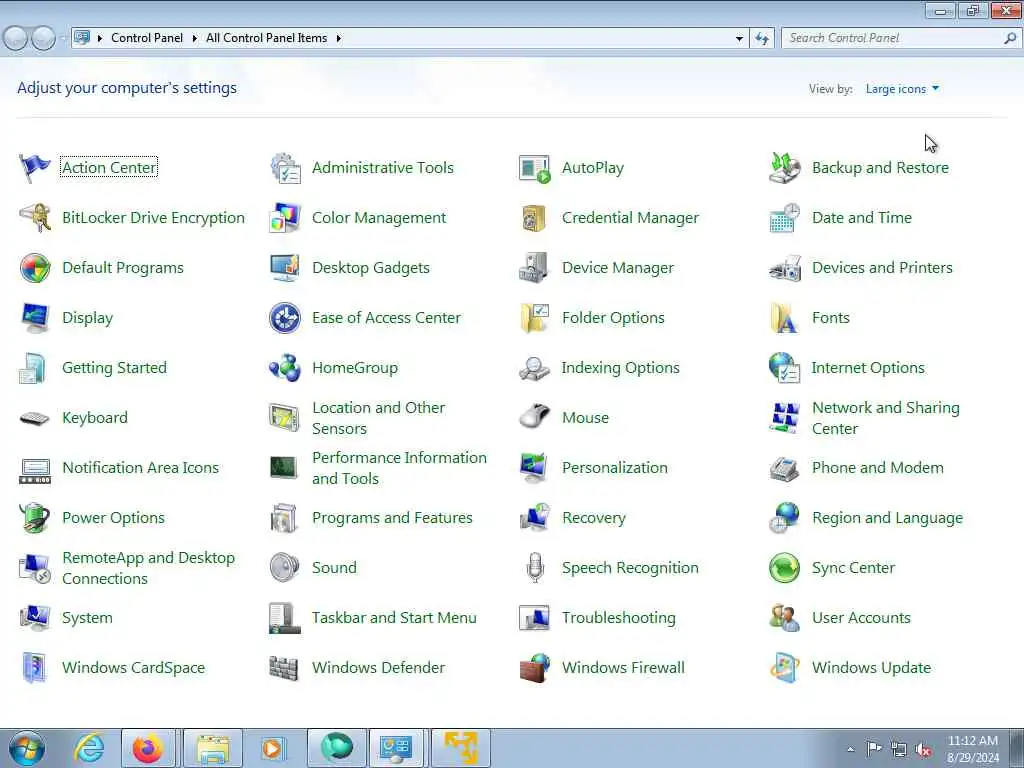The width and height of the screenshot is (1024, 768).
Task: Click the refresh button beside address bar
Action: pyautogui.click(x=761, y=39)
